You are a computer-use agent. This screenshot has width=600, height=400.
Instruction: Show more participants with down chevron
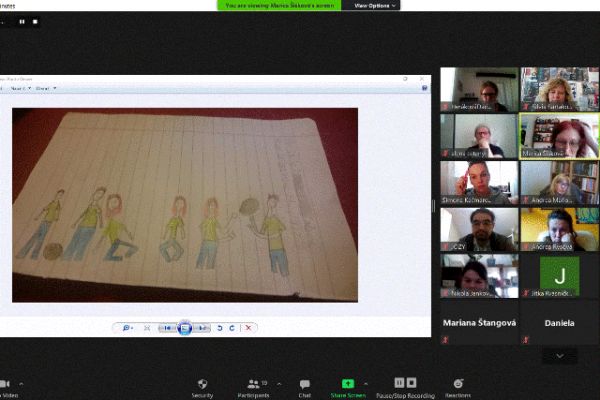tap(559, 355)
